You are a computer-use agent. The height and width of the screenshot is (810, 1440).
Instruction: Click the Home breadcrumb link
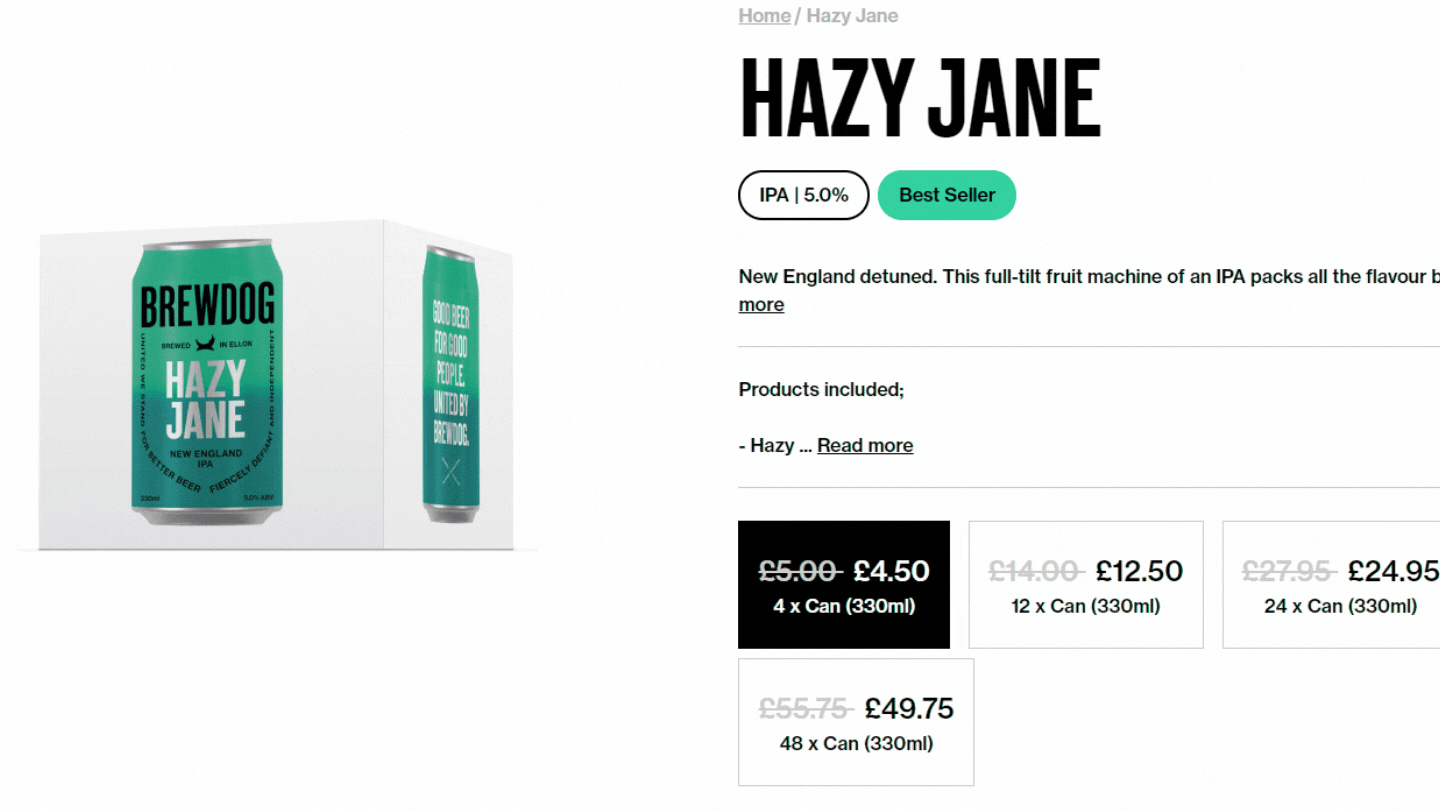coord(764,16)
